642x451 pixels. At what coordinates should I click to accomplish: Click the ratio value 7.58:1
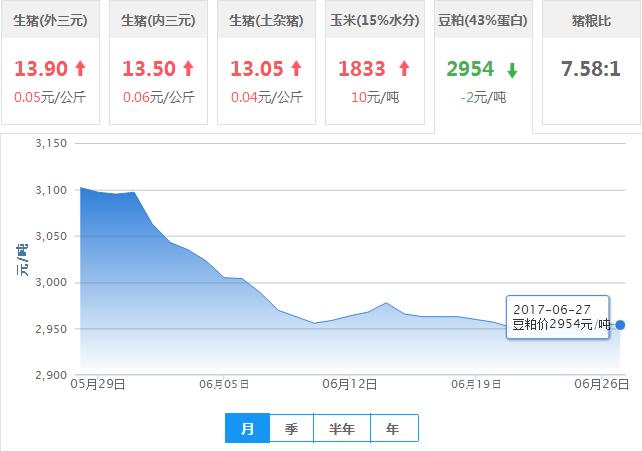pyautogui.click(x=591, y=68)
